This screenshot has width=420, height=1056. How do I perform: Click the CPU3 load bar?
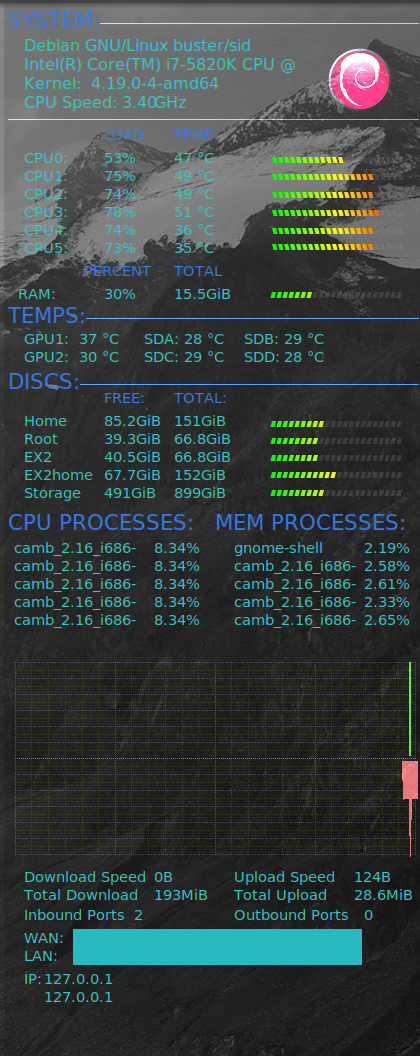click(x=337, y=213)
